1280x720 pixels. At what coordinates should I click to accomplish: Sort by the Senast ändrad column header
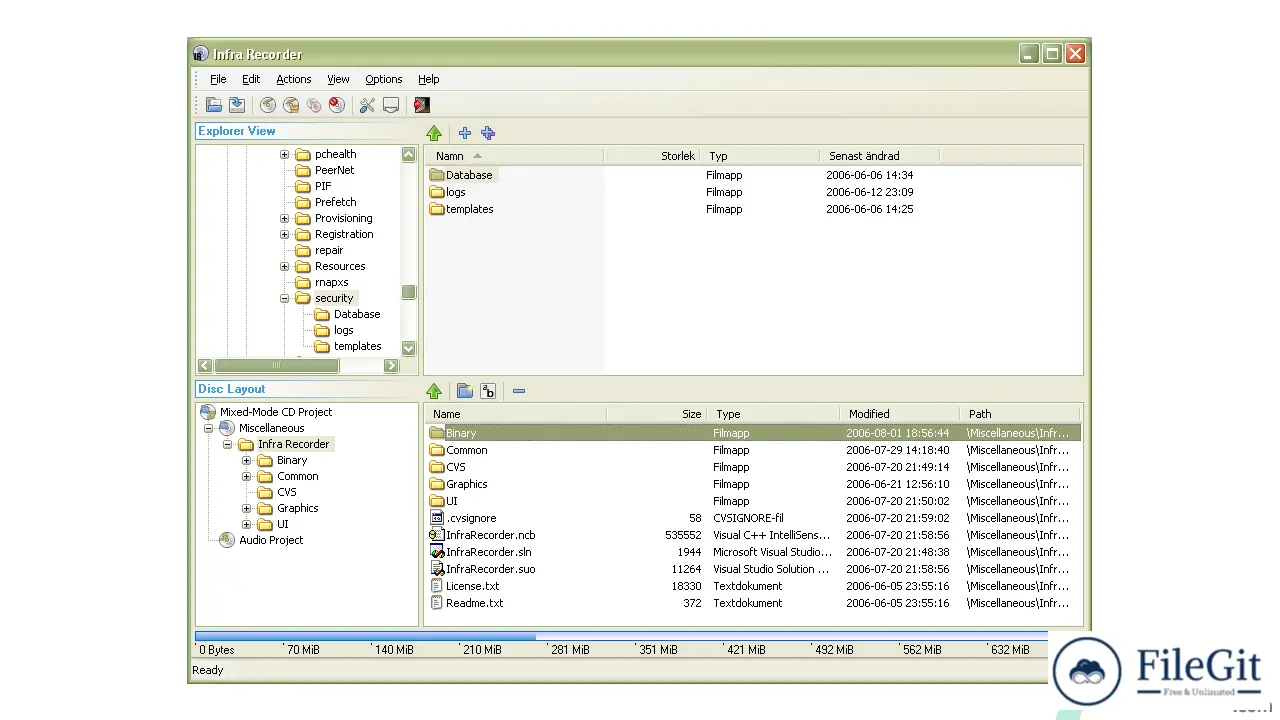click(879, 156)
